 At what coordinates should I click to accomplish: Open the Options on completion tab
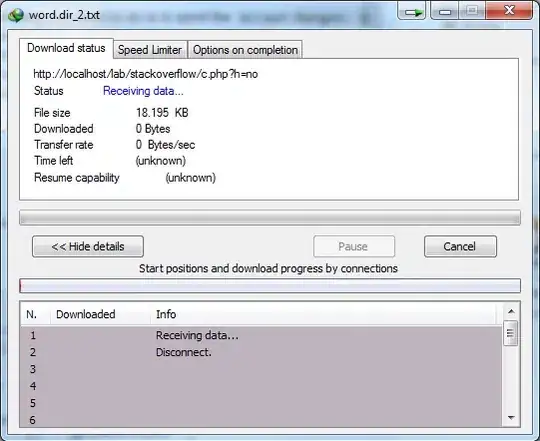click(x=245, y=50)
